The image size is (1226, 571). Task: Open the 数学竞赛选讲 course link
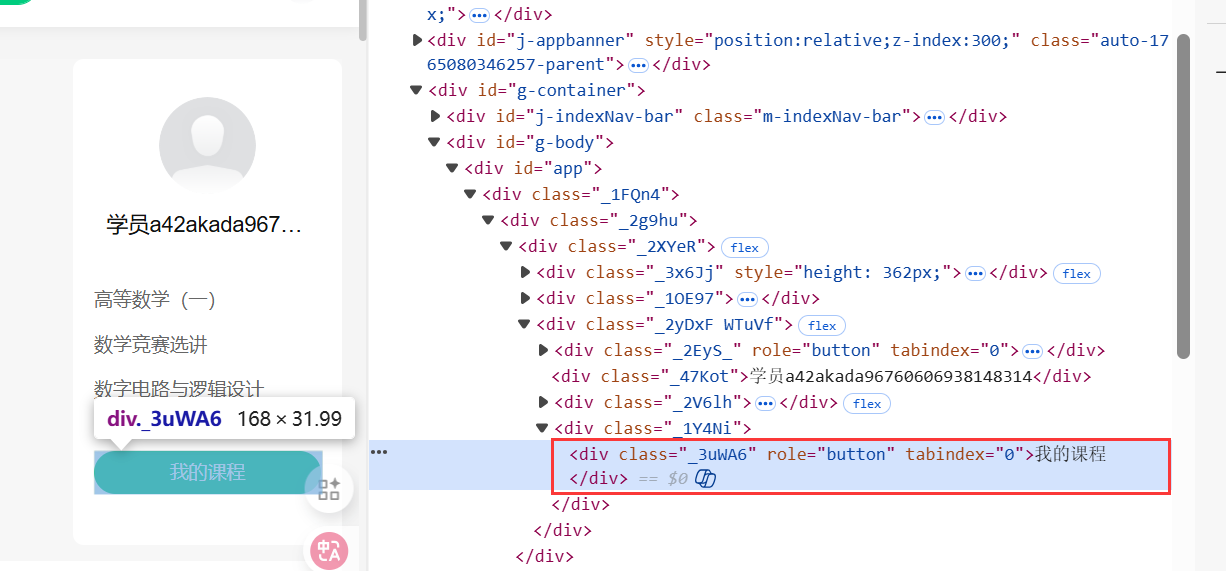point(151,345)
